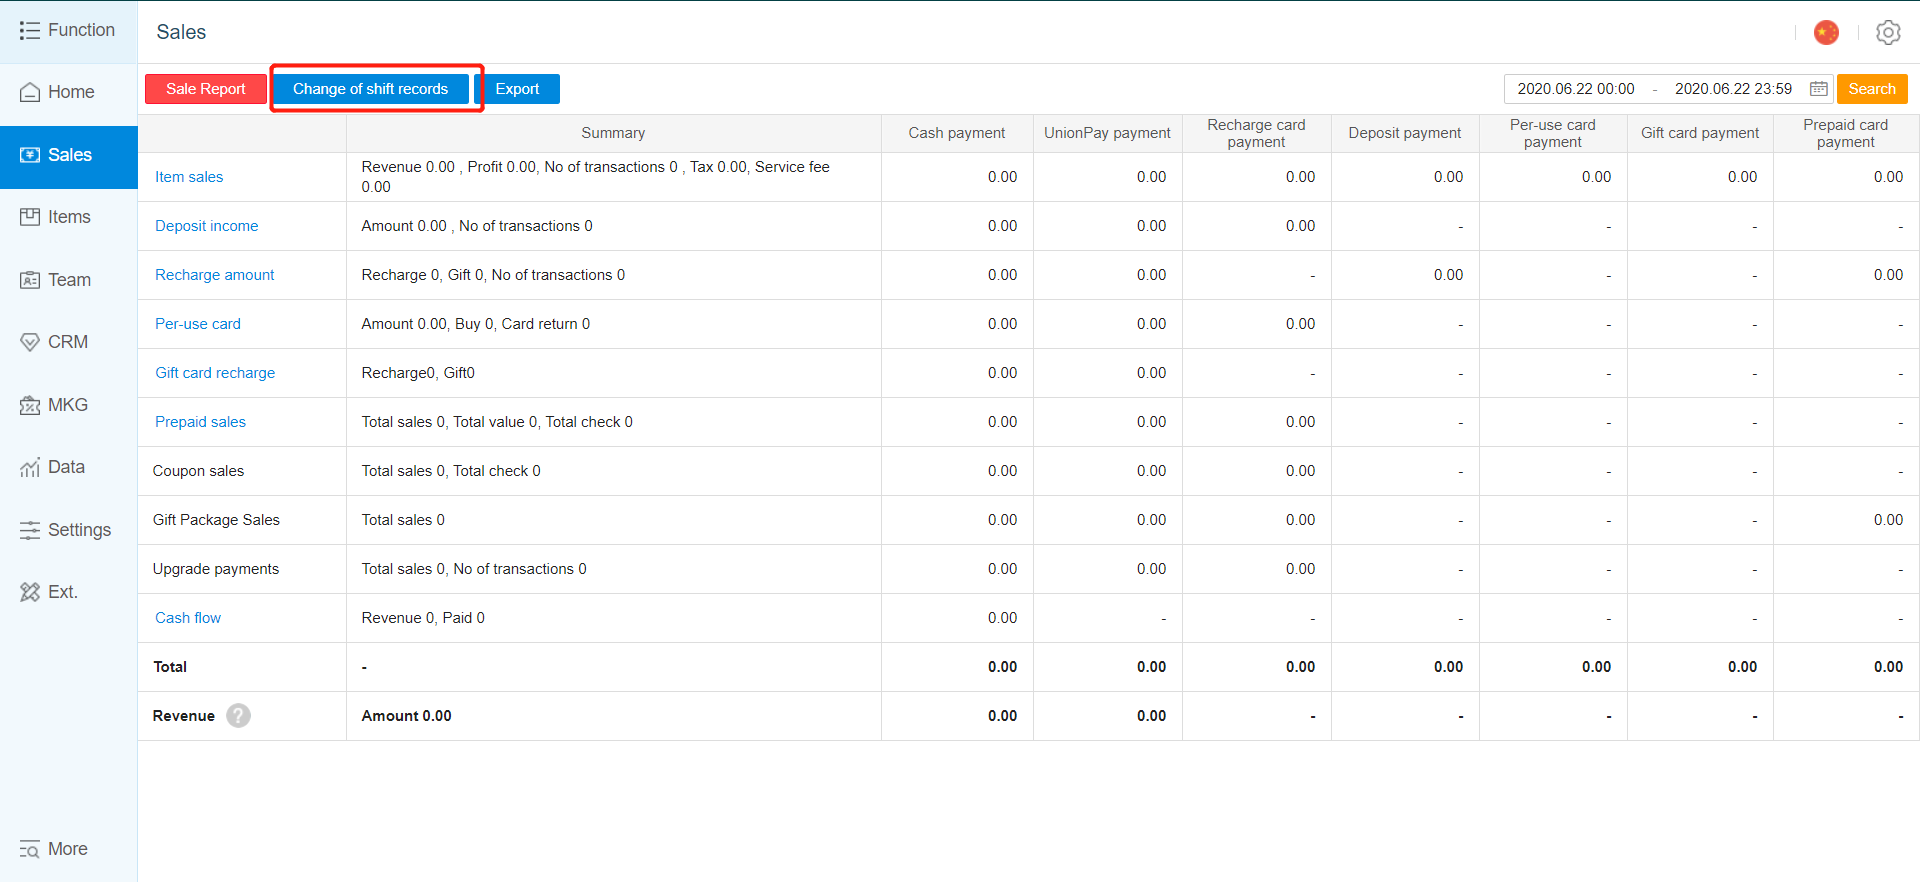Click the Gift card payment column header
The image size is (1920, 882).
(x=1700, y=133)
